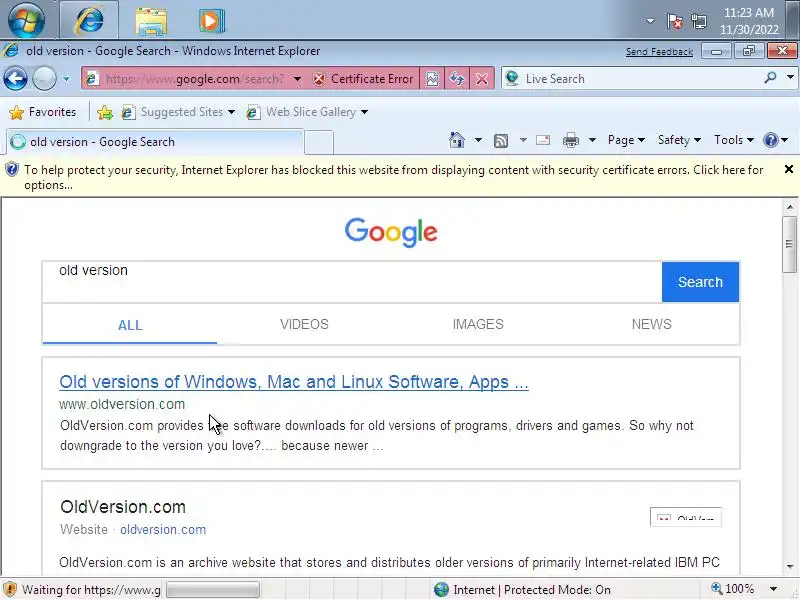Click the status bar security warning shield
800x600 pixels.
(10, 589)
